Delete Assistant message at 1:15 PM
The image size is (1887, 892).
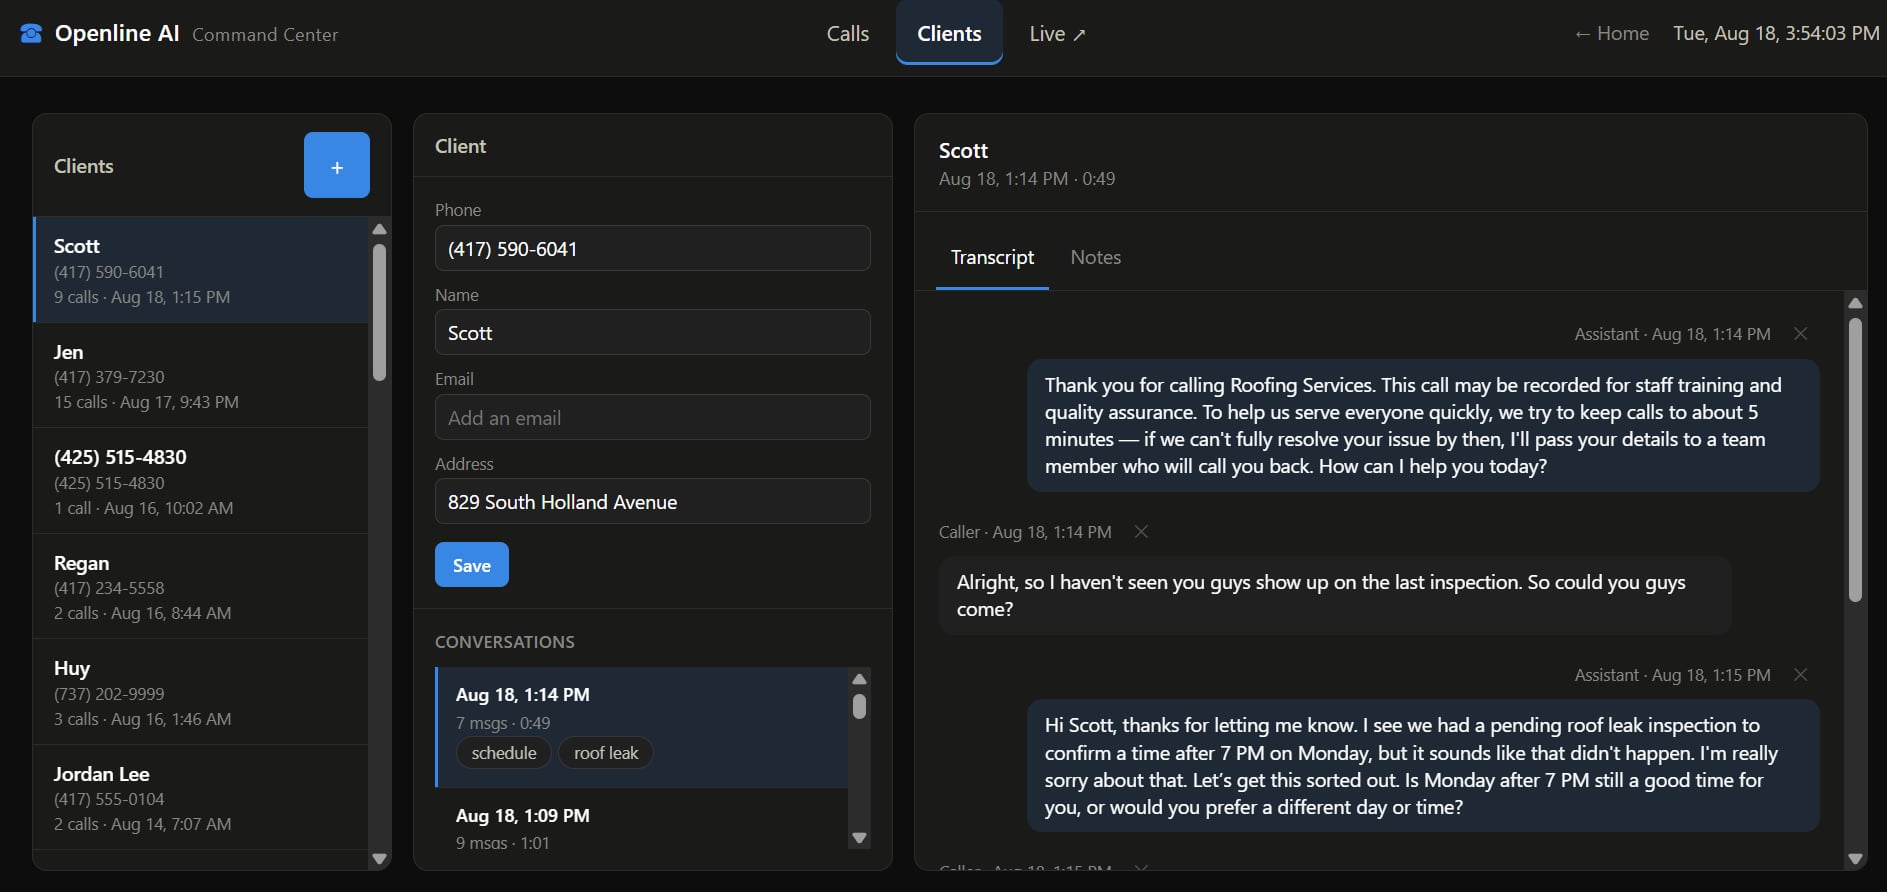click(x=1800, y=675)
